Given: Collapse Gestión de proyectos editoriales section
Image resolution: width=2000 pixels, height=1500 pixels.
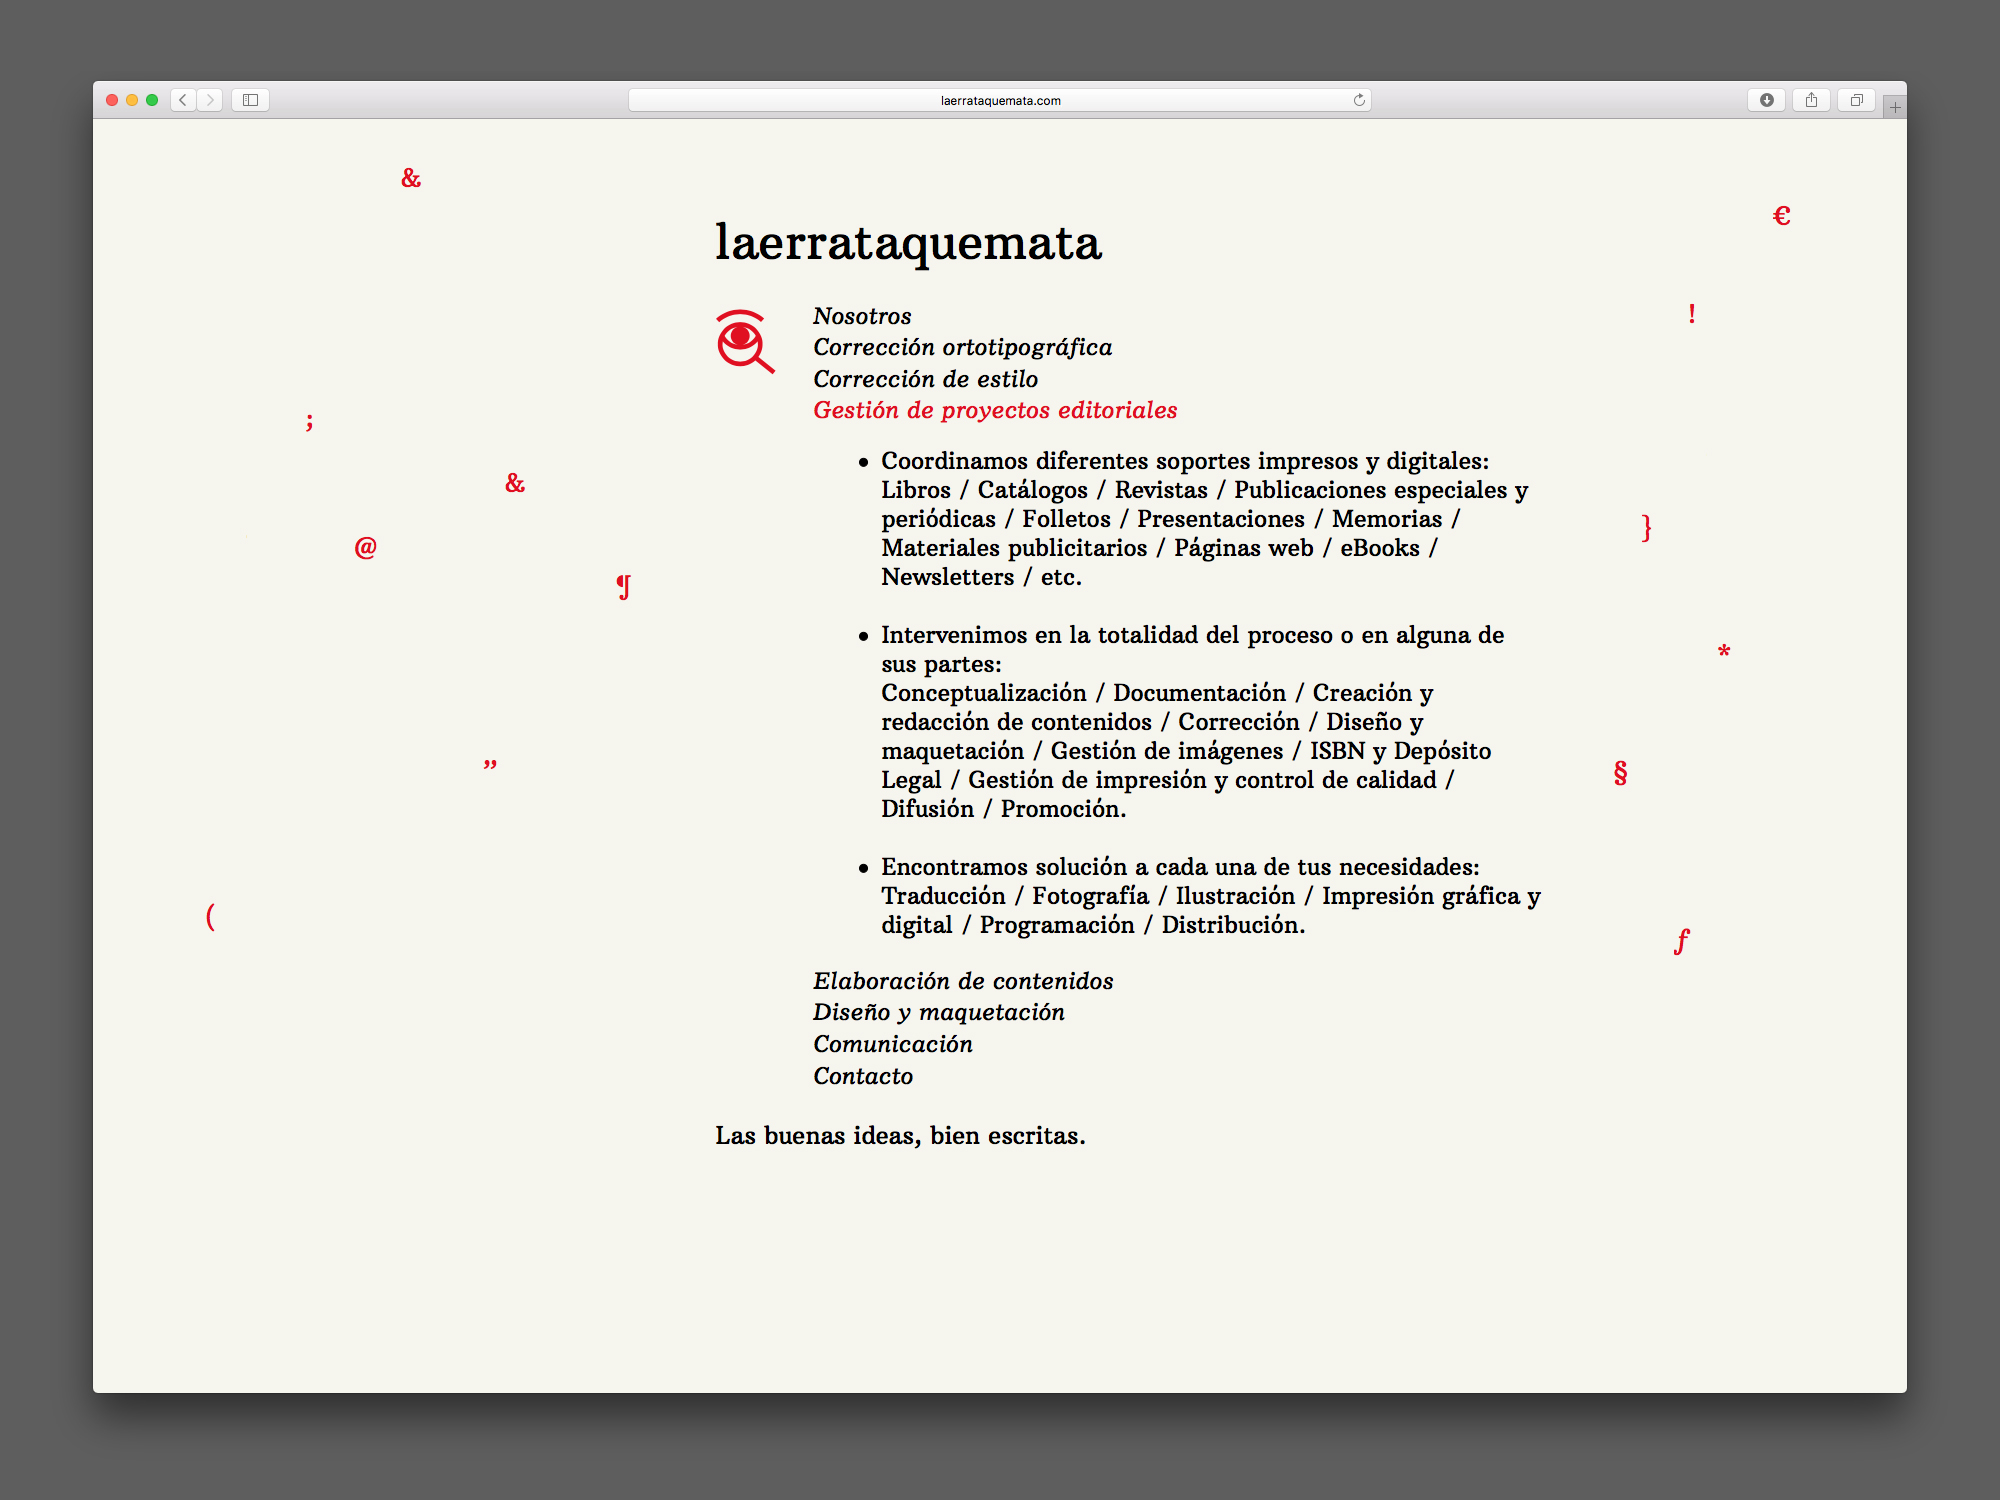Looking at the screenshot, I should click(x=995, y=410).
